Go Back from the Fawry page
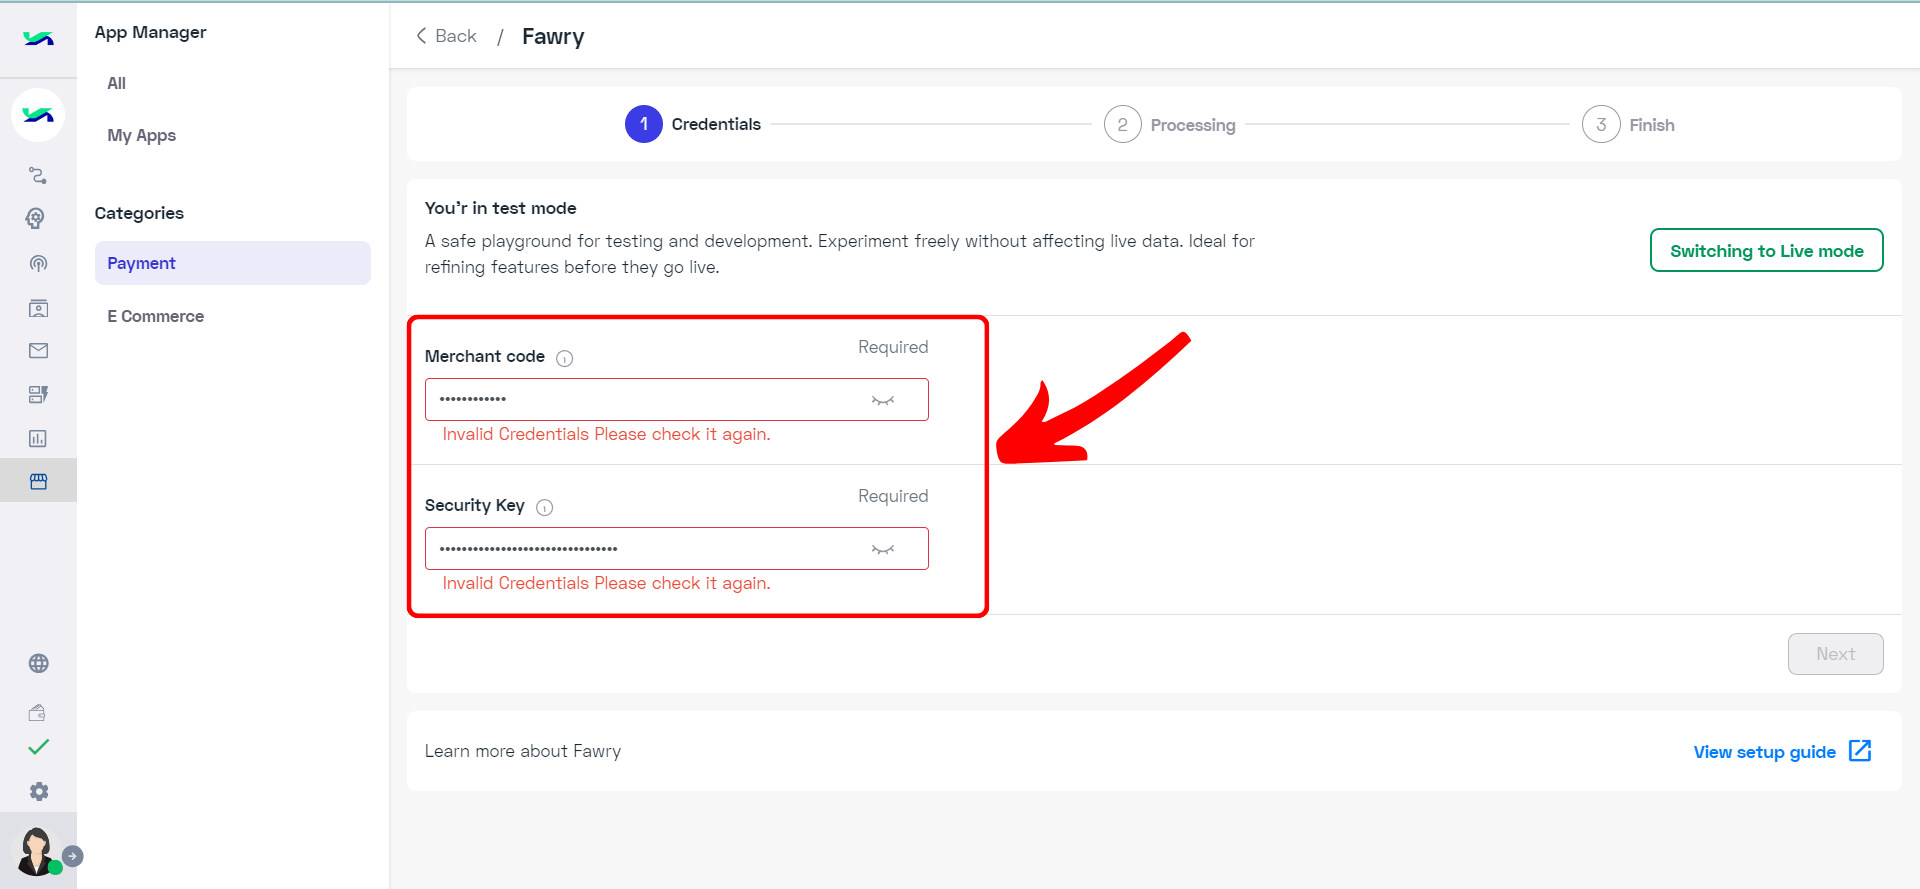Viewport: 1920px width, 889px height. tap(446, 36)
